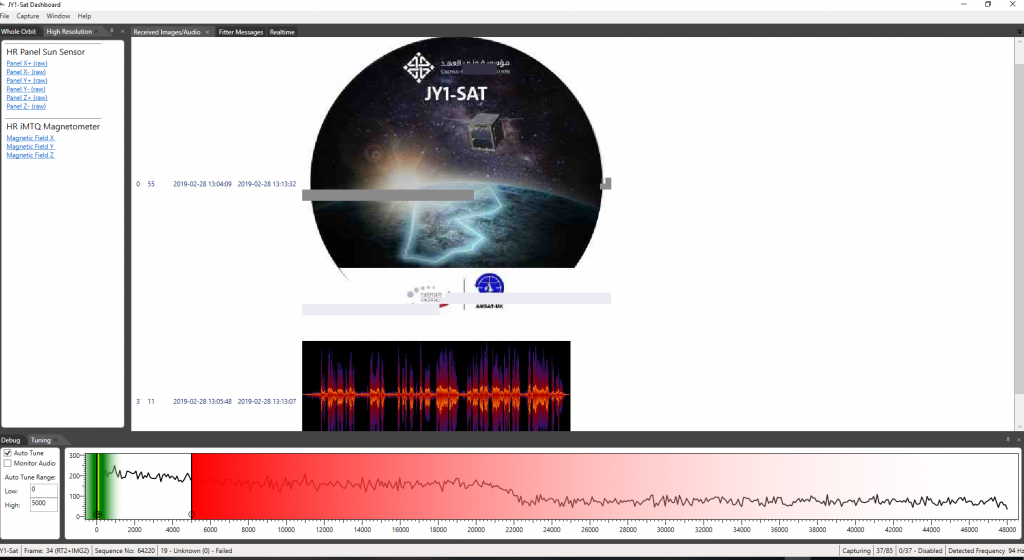Pin the left telemetry panel
The height and width of the screenshot is (560, 1024).
tap(112, 31)
